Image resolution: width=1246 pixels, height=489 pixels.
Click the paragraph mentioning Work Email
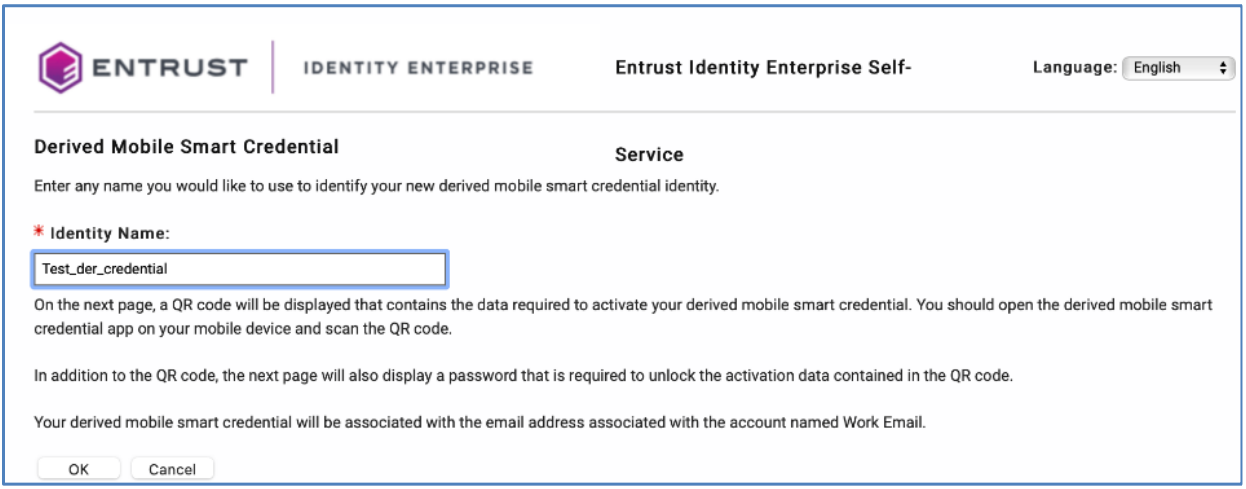480,422
